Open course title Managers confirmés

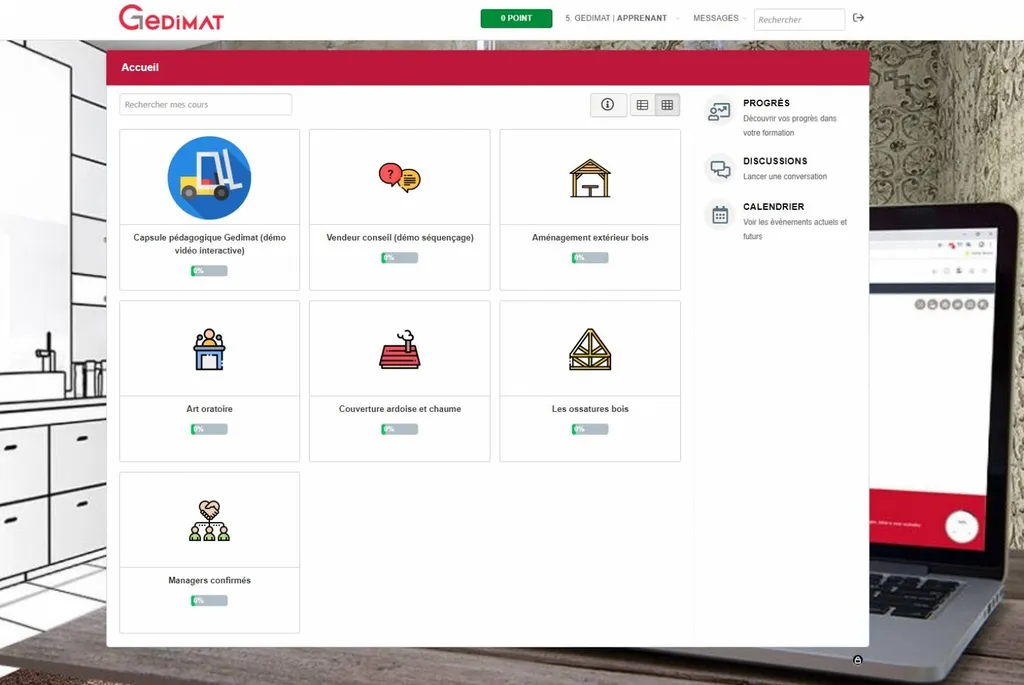pyautogui.click(x=209, y=581)
